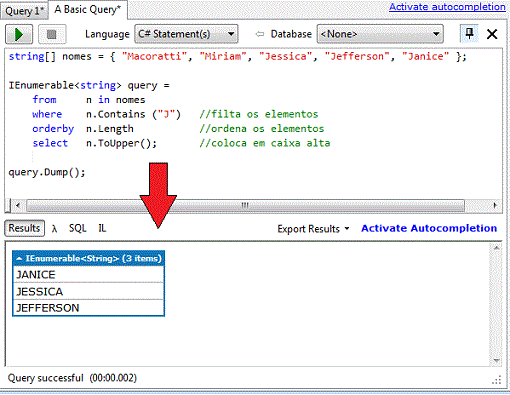Screen dimensions: 510x395
Task: Open the Database dropdown showing <None>
Action: (380, 34)
